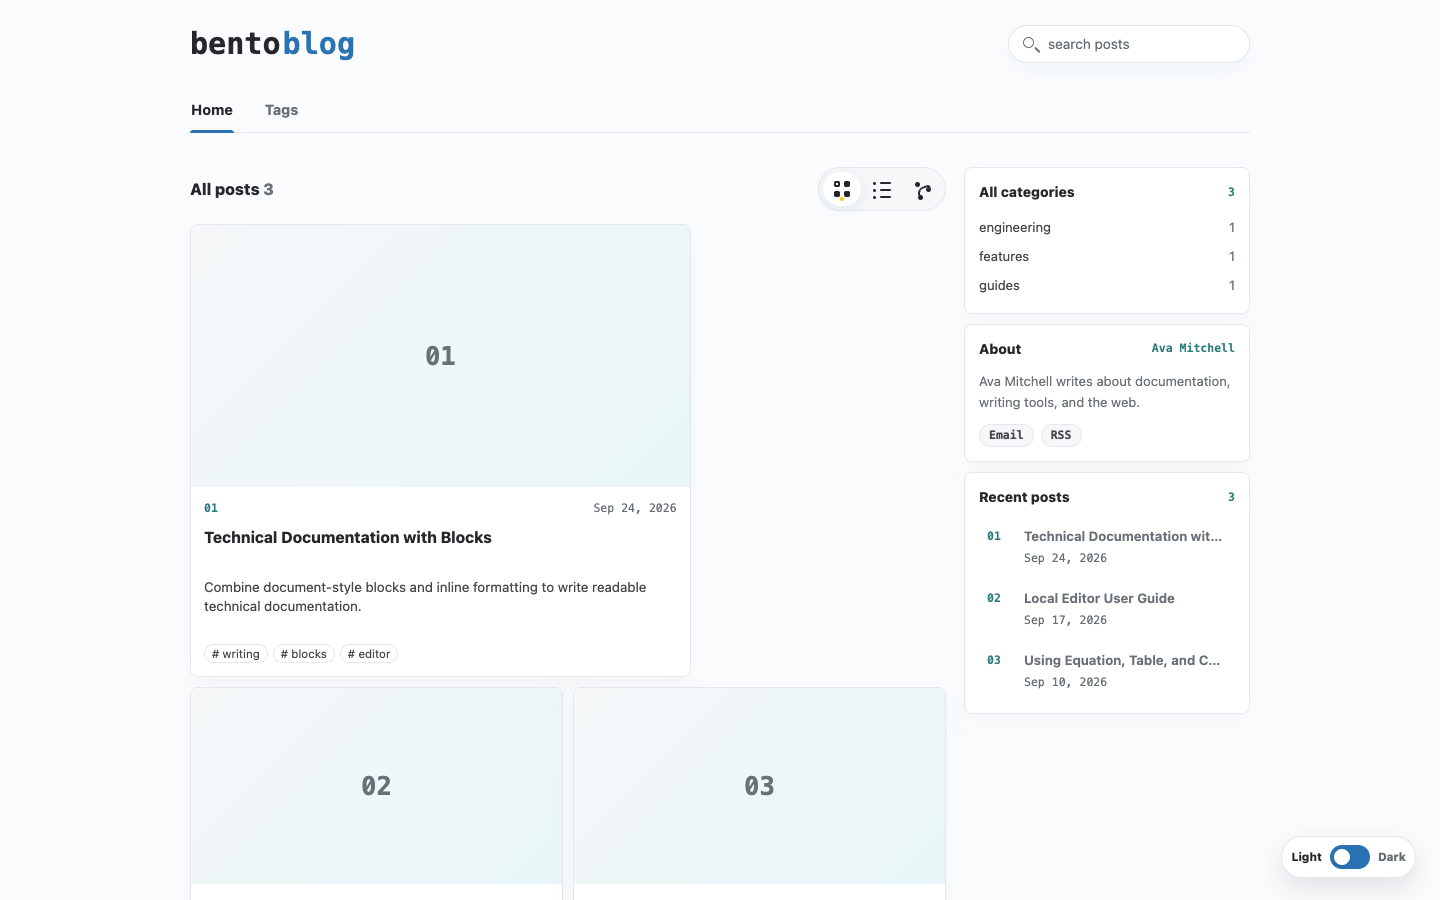Click the Email button in About
1440x900 pixels.
1006,435
